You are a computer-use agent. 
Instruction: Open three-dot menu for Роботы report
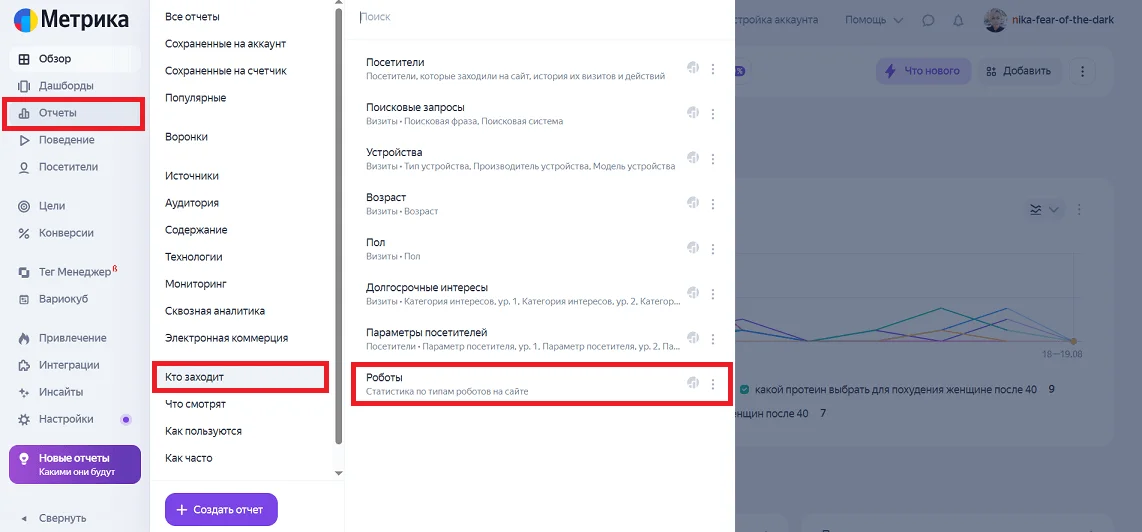coord(713,384)
